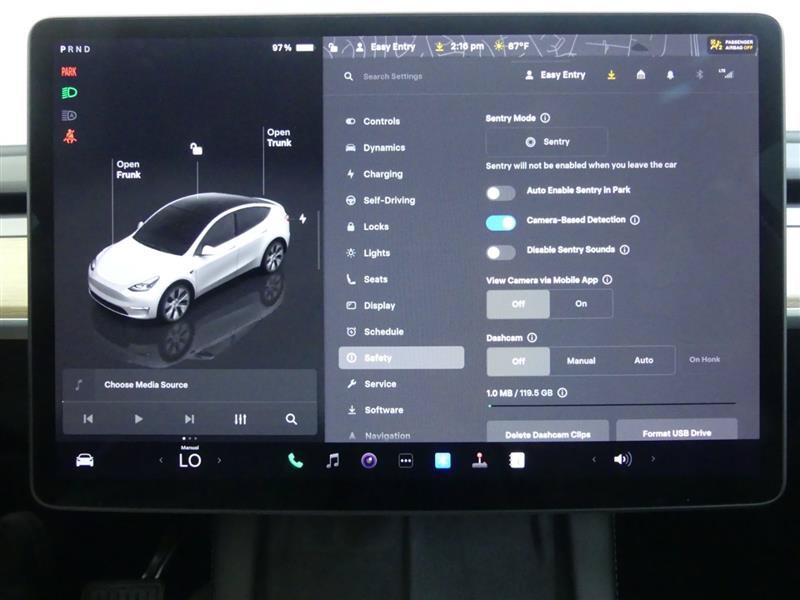The height and width of the screenshot is (600, 800).
Task: Open the three-dots app launcher
Action: (x=406, y=461)
